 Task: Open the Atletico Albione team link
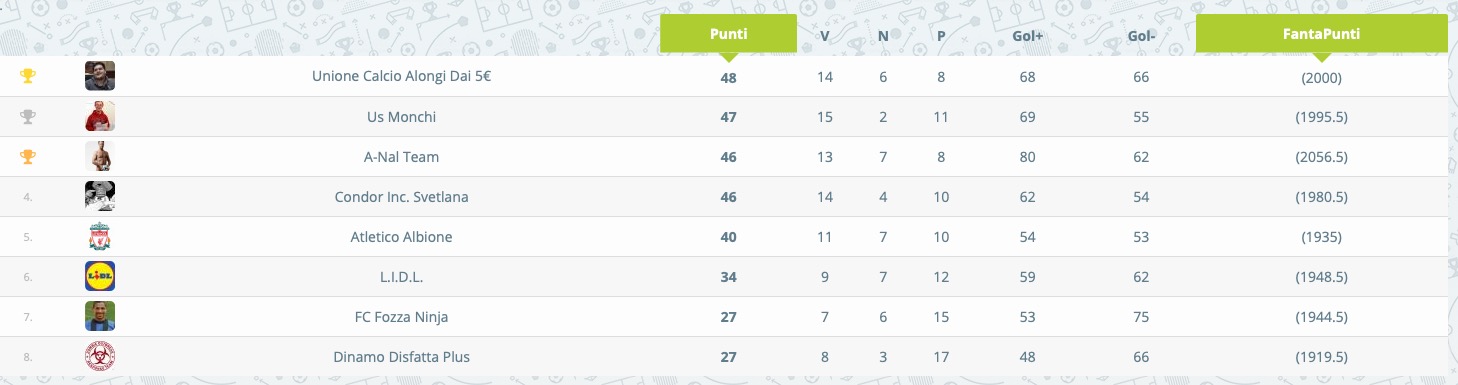click(x=401, y=237)
